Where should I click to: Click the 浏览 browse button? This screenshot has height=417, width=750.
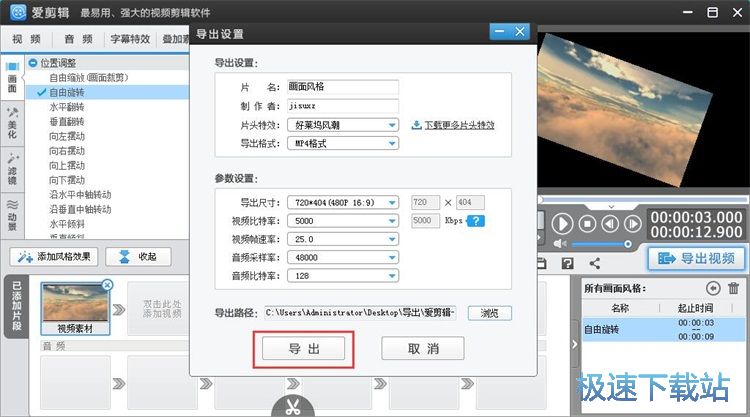coord(490,313)
